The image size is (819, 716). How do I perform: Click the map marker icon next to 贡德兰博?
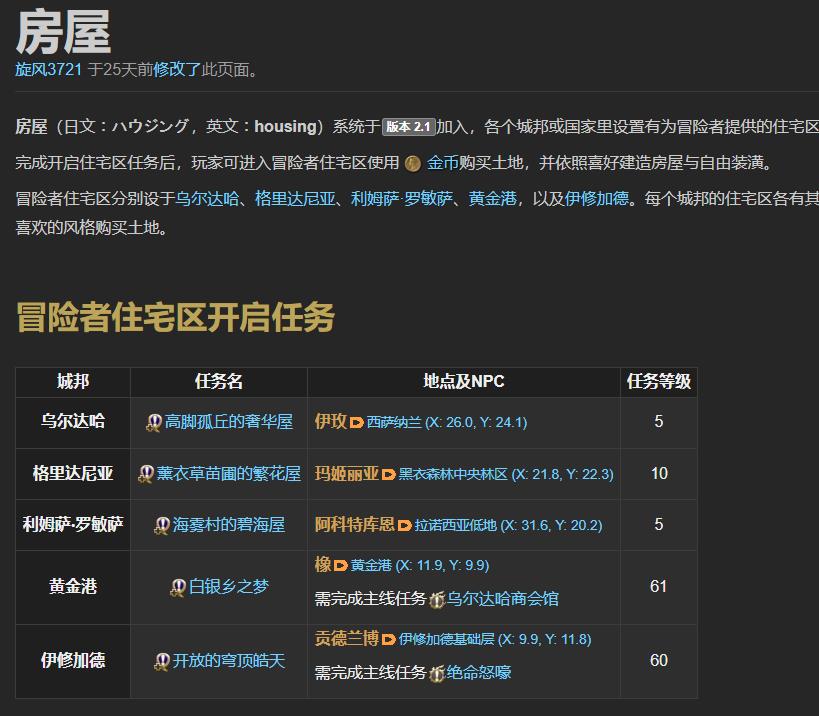(392, 640)
